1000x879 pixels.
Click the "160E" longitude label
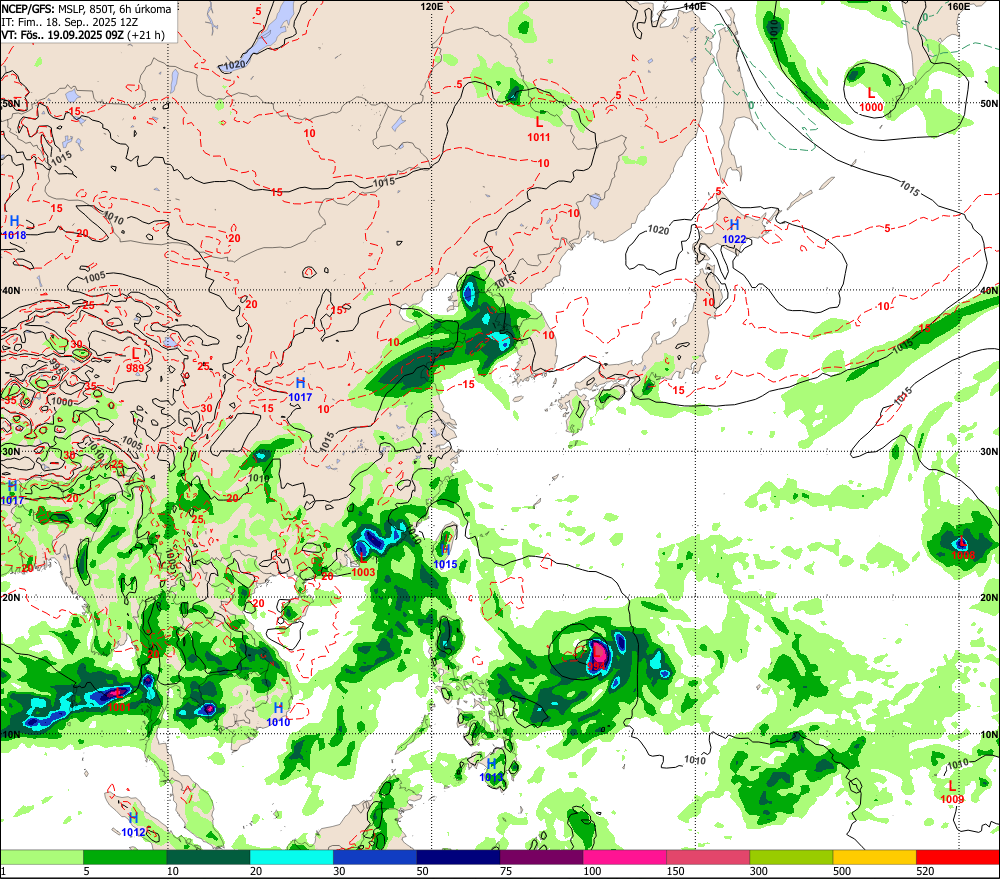click(x=958, y=6)
